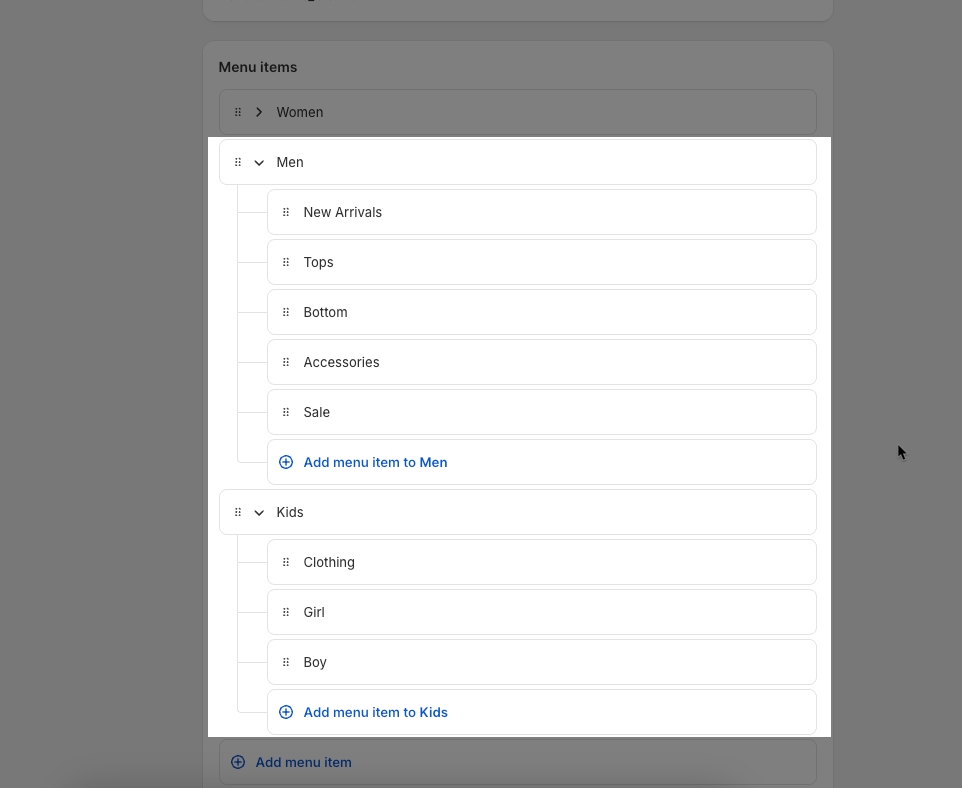Select the Clothing menu item

tap(542, 562)
